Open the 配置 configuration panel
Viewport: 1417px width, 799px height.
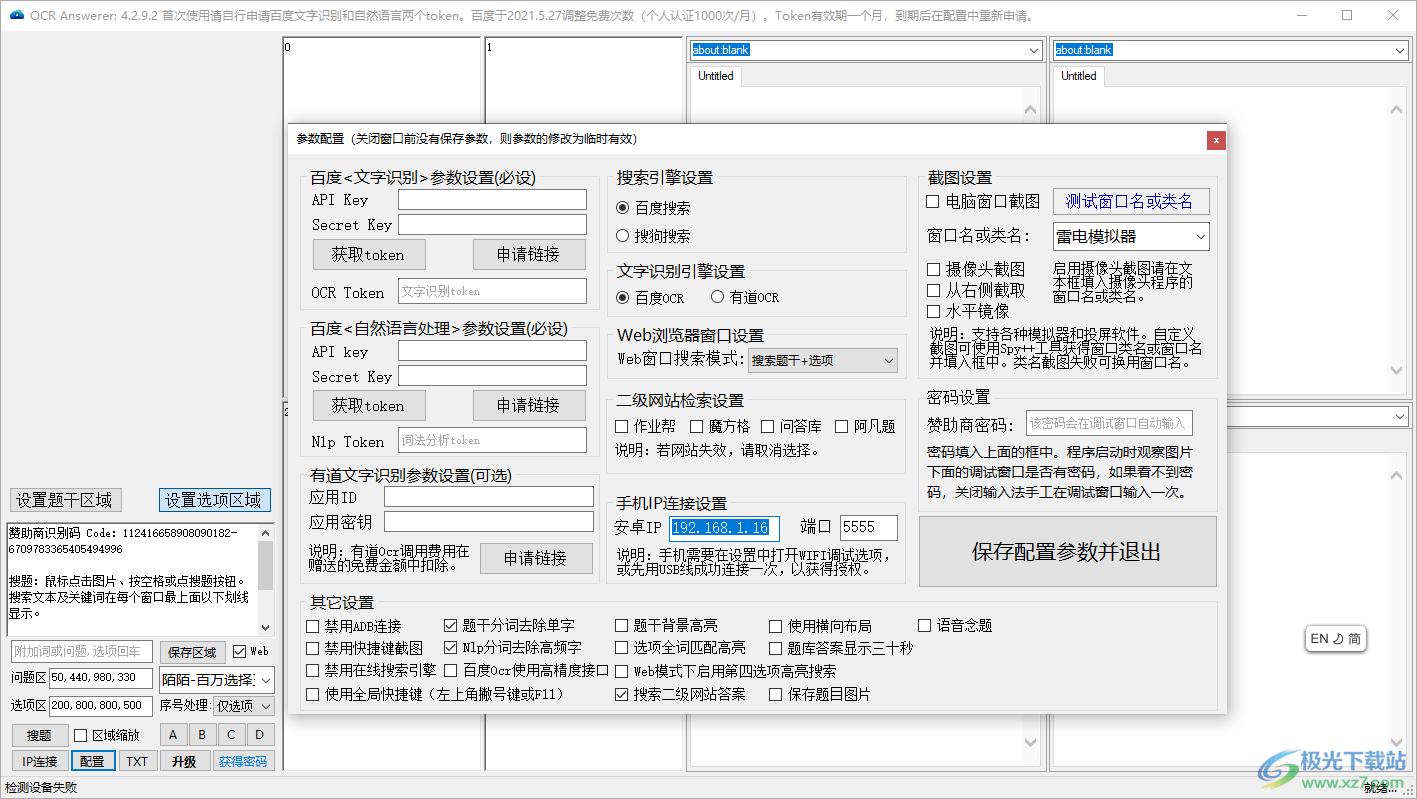coord(92,760)
